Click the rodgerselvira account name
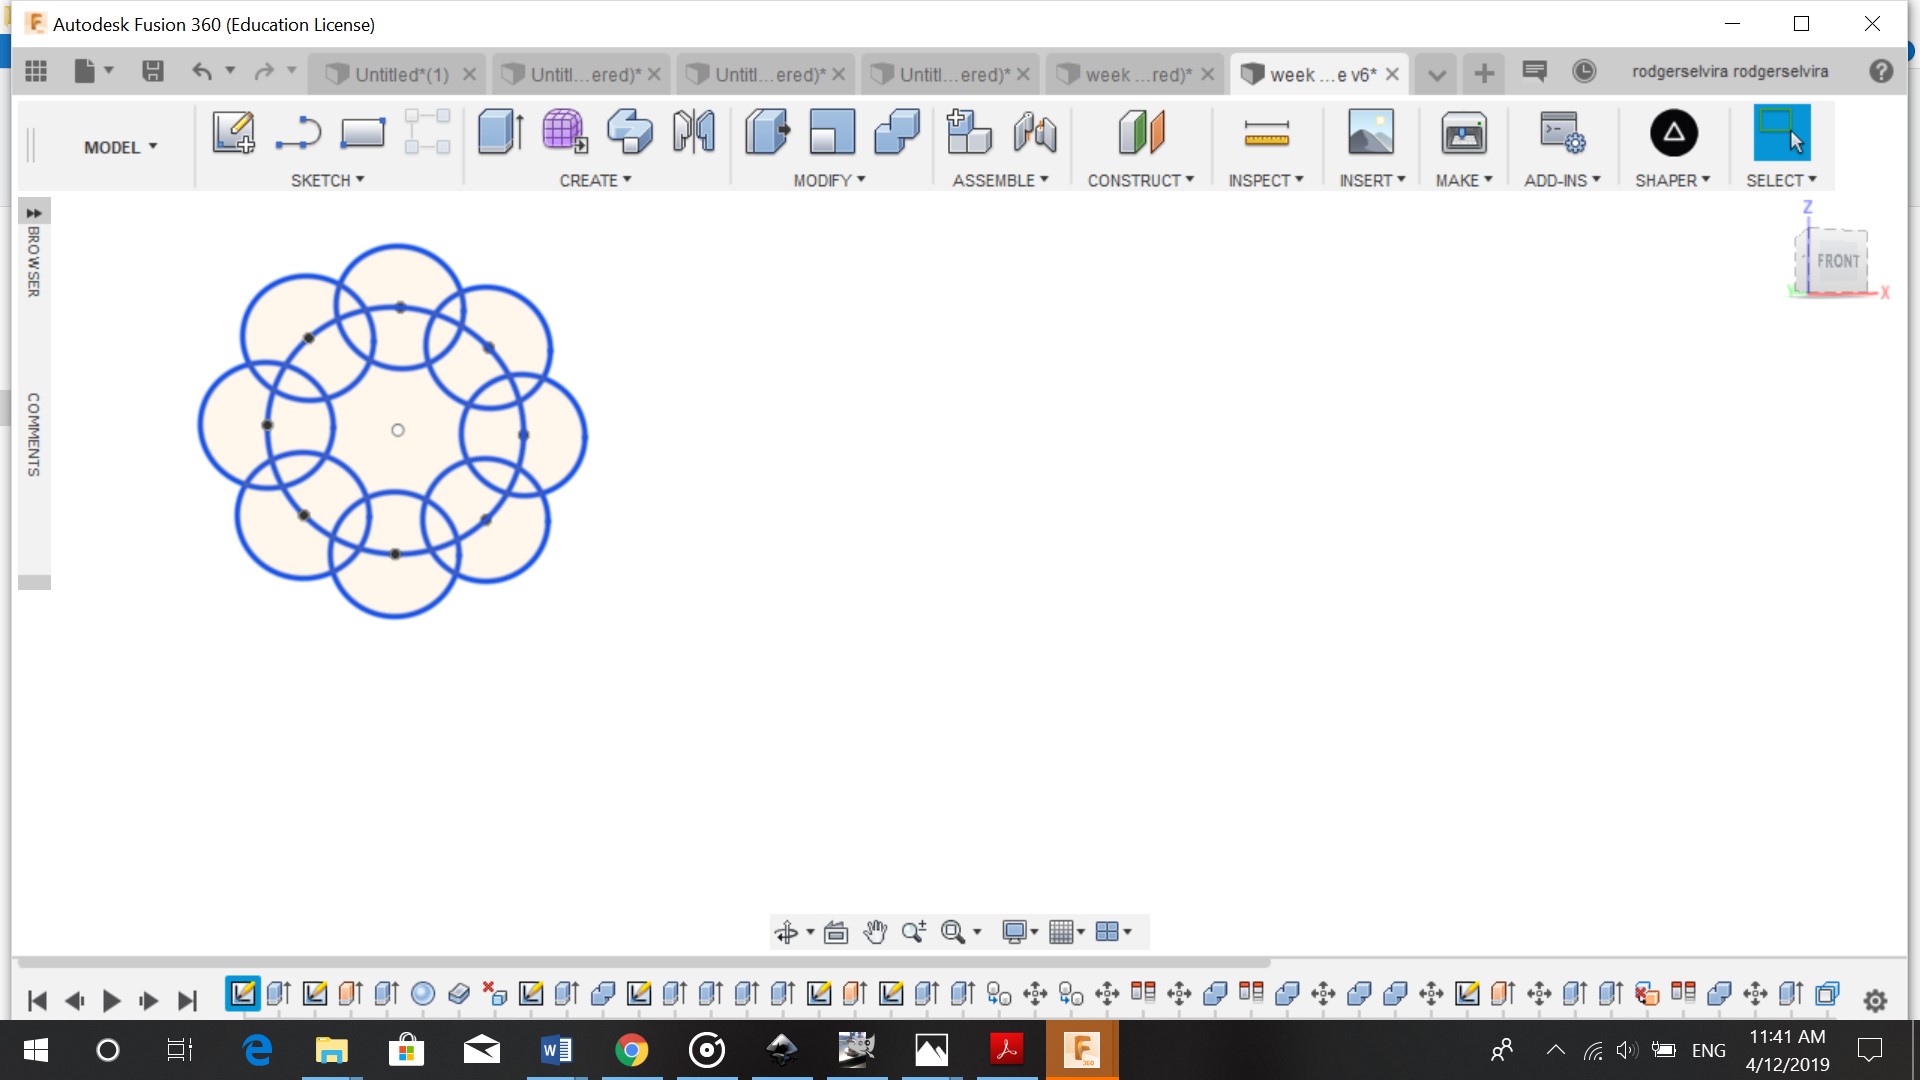 point(1729,71)
